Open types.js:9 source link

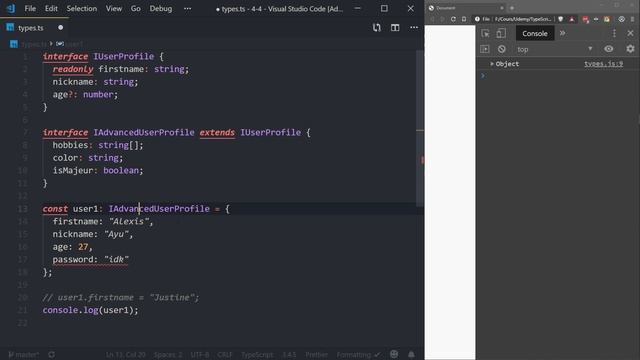tap(603, 64)
